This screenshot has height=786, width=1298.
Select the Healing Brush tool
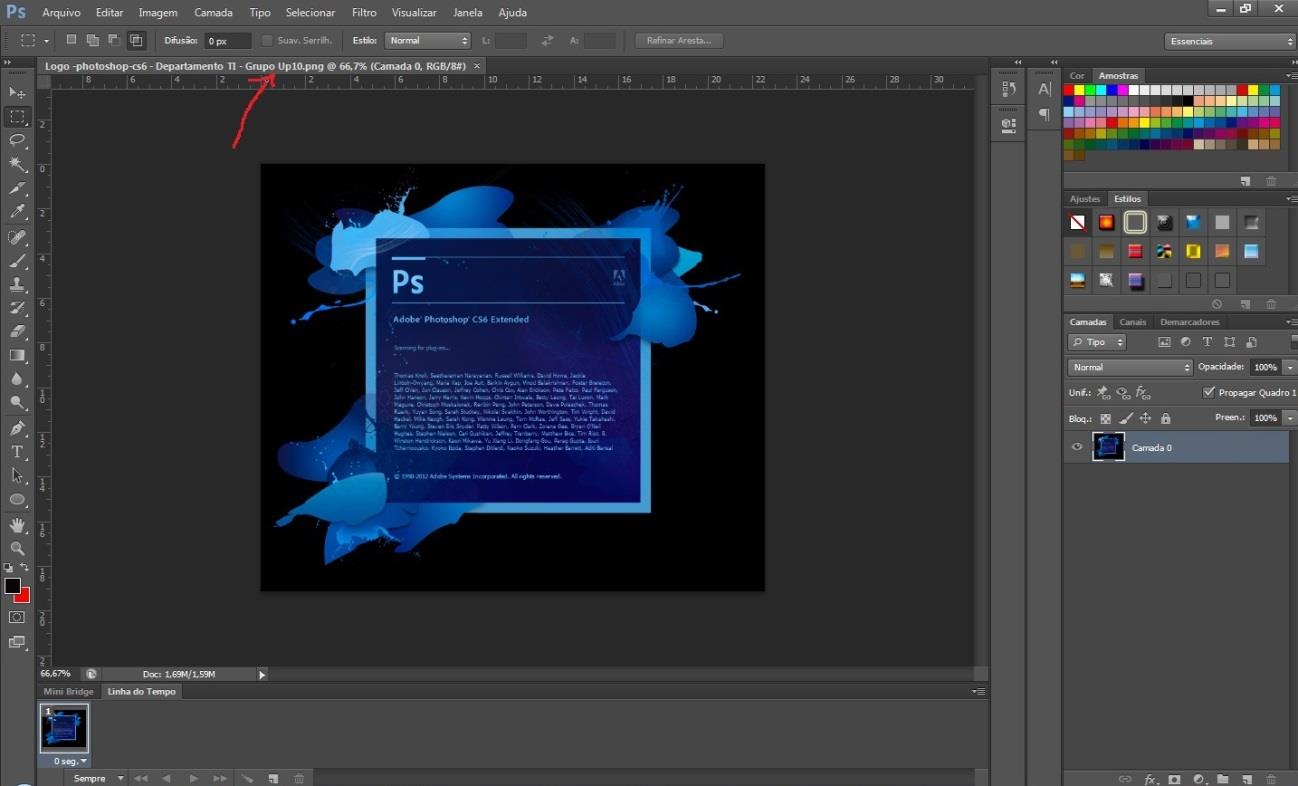pyautogui.click(x=17, y=237)
